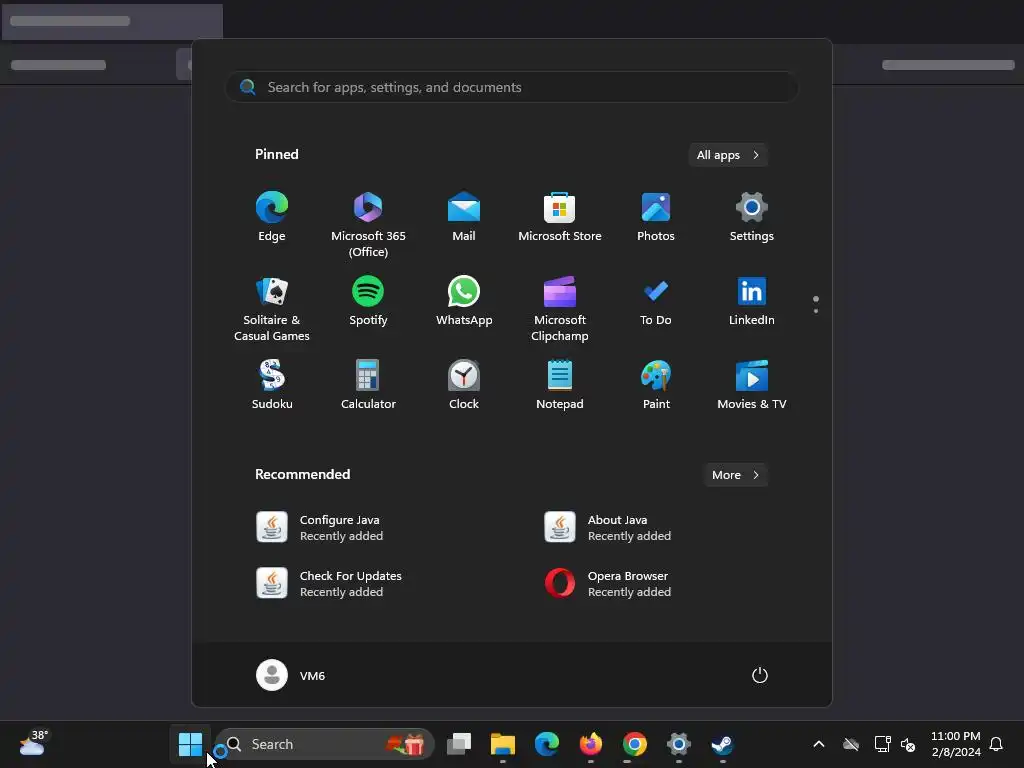Launch the Photos app
Viewport: 1024px width, 768px height.
tap(656, 217)
